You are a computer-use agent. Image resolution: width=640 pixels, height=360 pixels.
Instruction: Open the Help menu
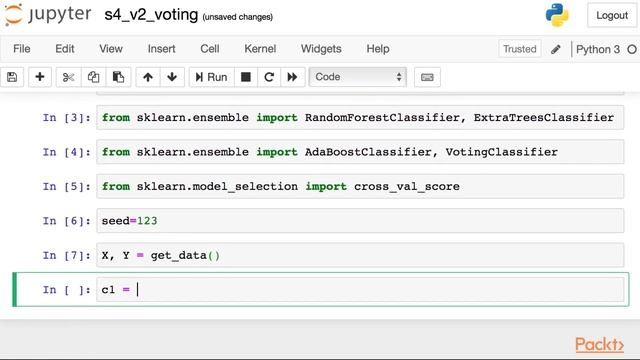pyautogui.click(x=378, y=49)
